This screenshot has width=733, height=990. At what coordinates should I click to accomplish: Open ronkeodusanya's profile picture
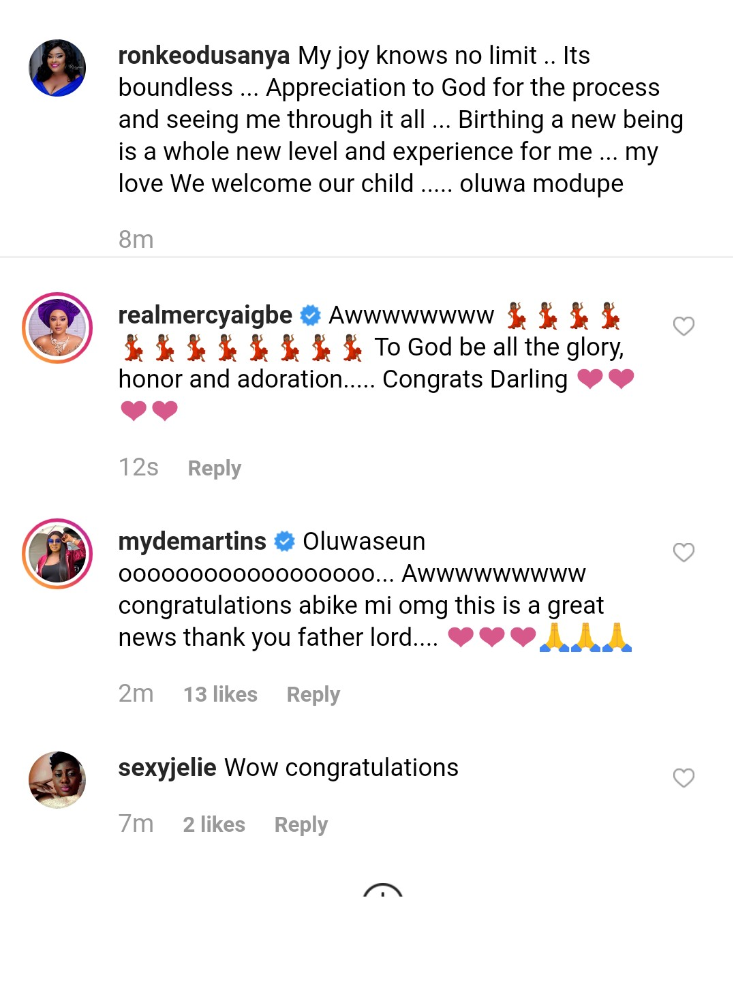[x=57, y=68]
